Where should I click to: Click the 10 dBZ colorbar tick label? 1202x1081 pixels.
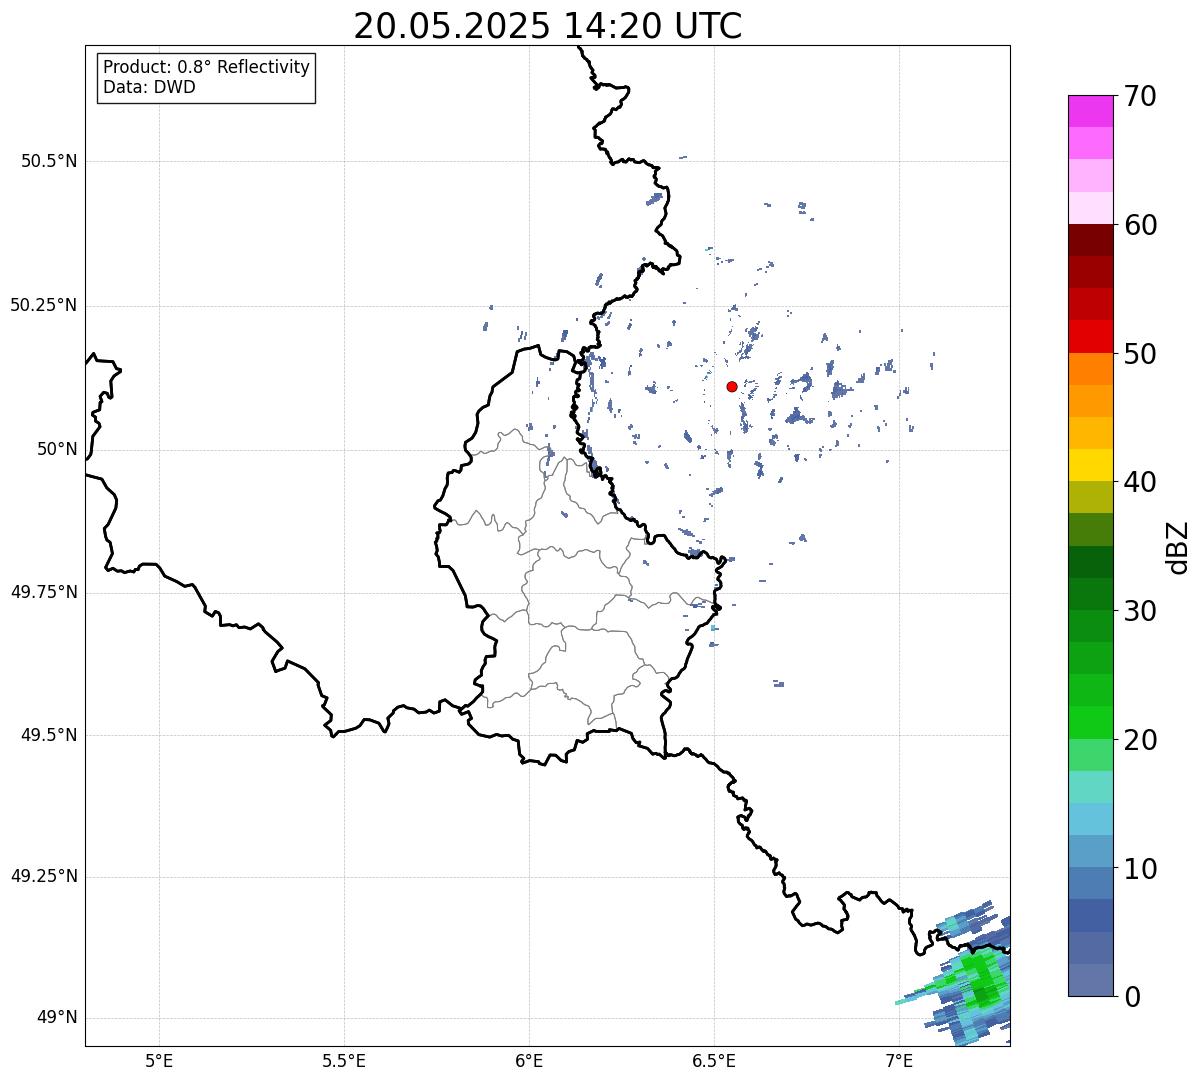(1140, 868)
